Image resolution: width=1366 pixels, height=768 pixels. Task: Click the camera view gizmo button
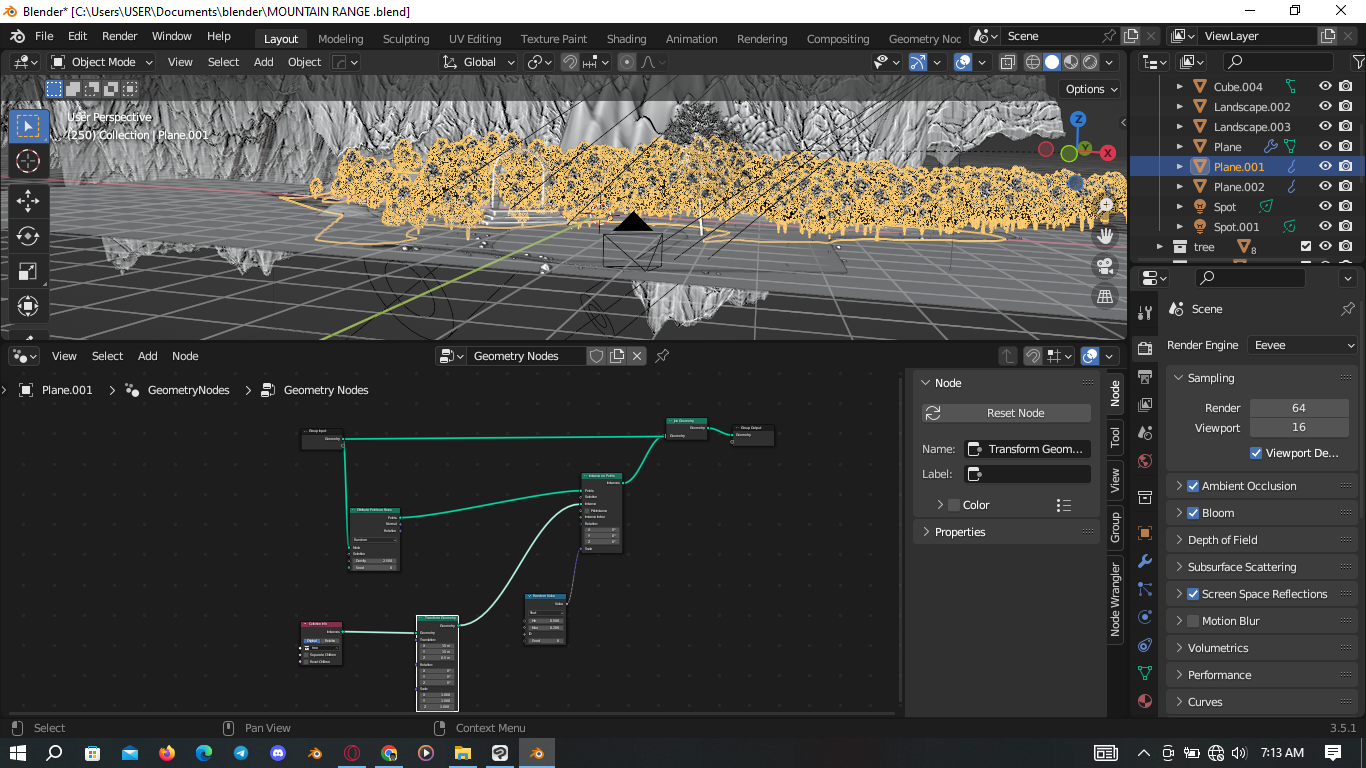click(x=1105, y=266)
